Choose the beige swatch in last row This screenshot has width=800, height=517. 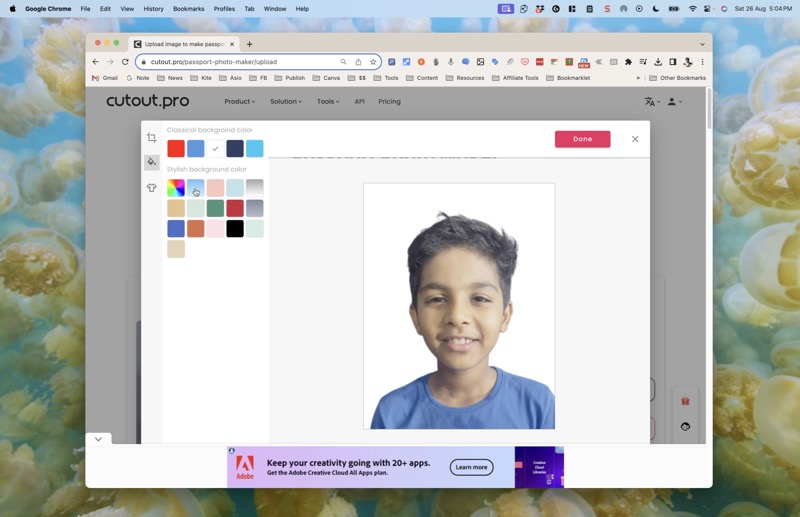coord(176,249)
